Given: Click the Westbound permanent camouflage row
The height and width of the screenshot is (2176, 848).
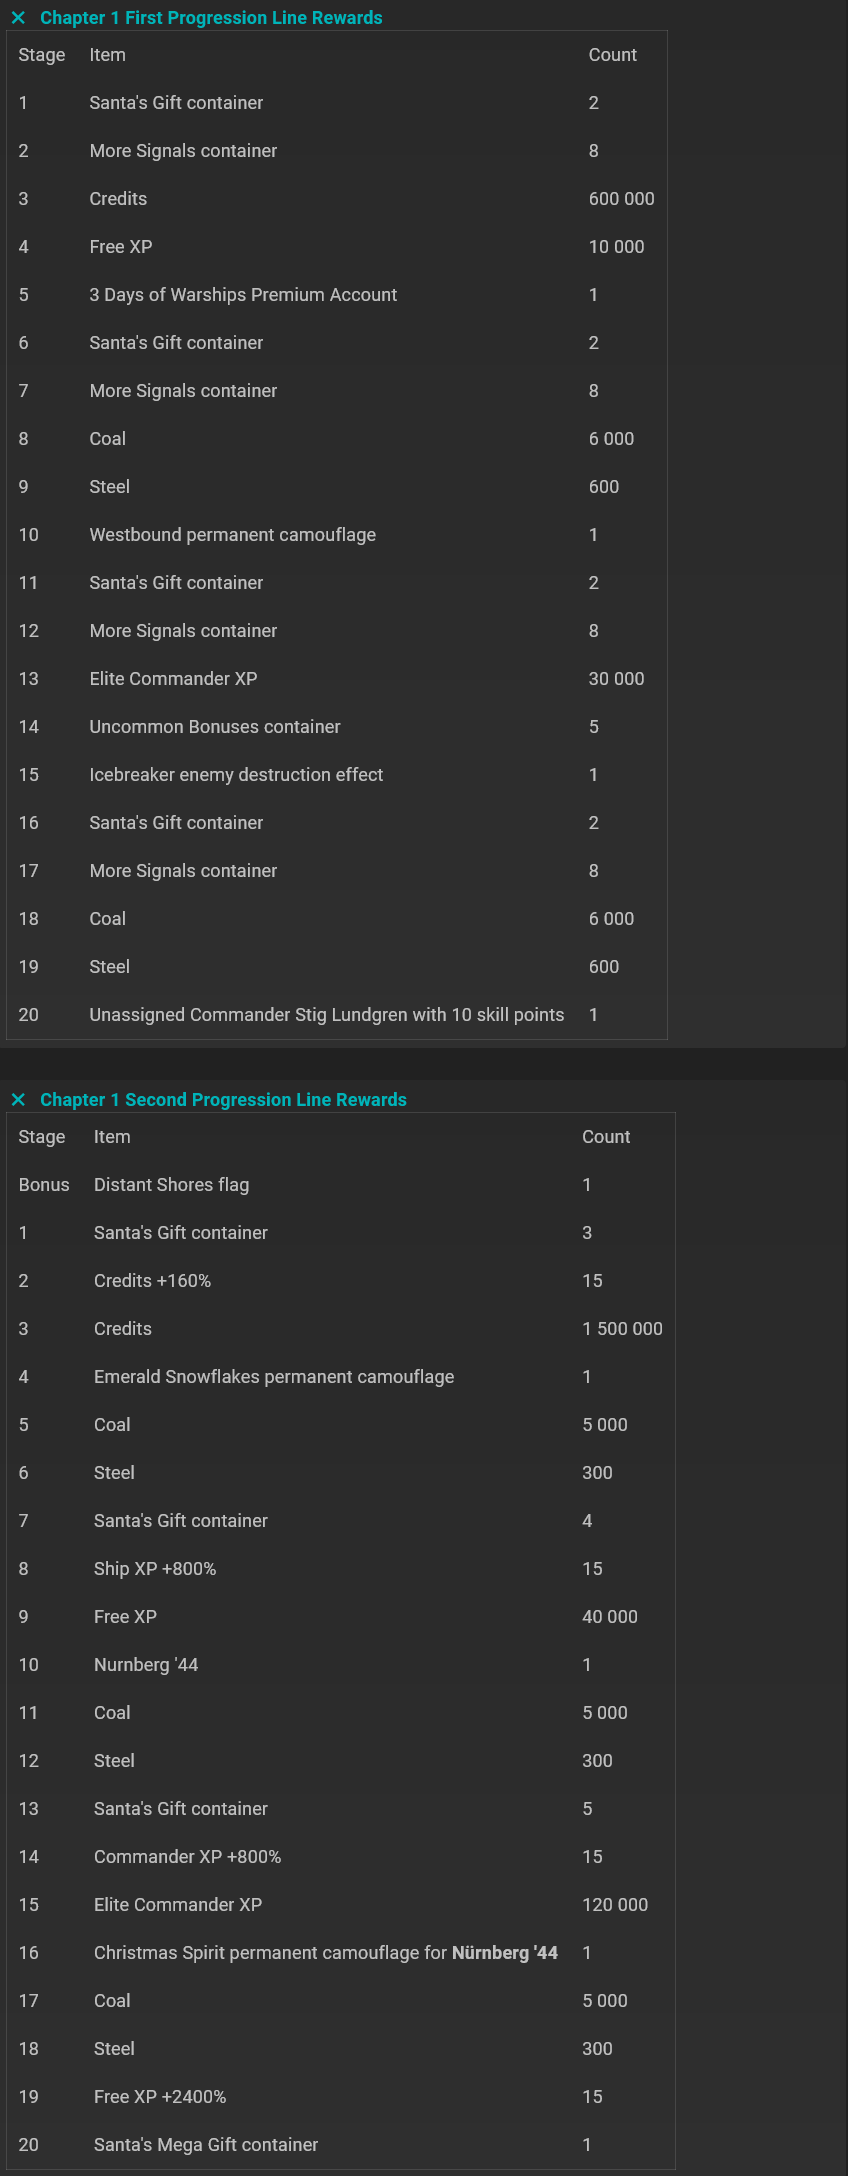Looking at the screenshot, I should (x=232, y=535).
